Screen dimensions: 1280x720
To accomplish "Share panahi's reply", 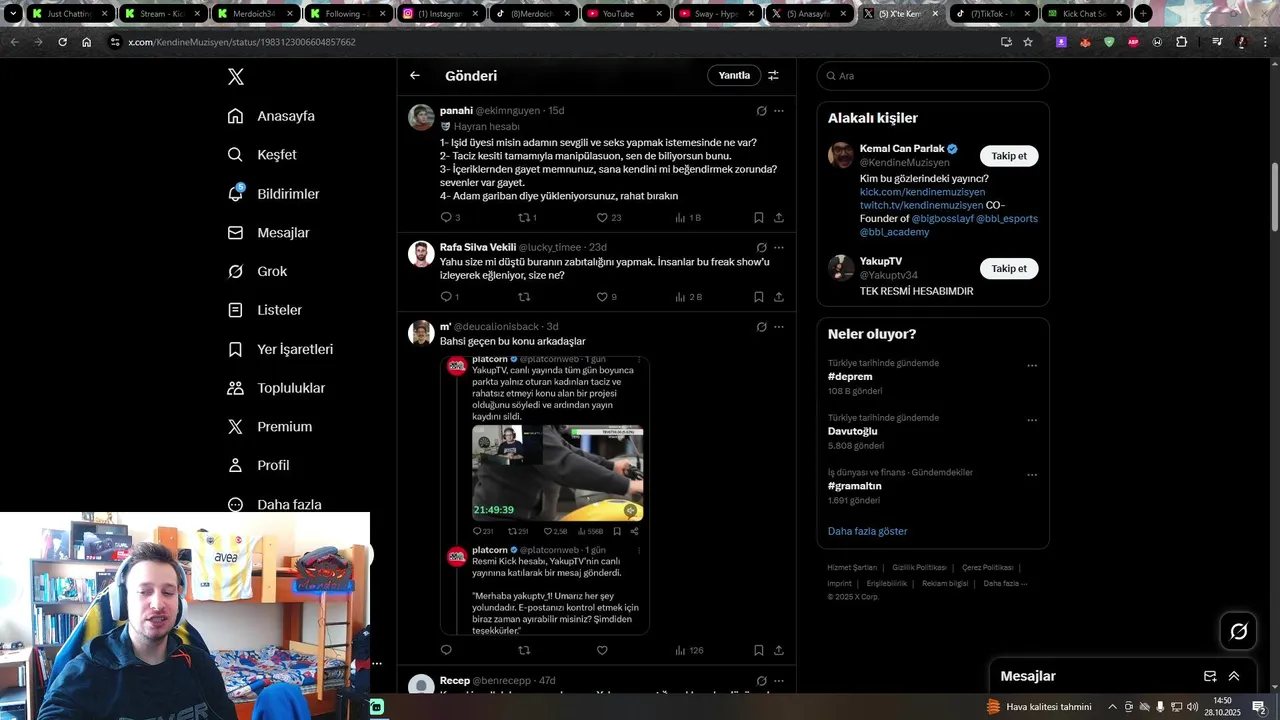I will pos(779,217).
